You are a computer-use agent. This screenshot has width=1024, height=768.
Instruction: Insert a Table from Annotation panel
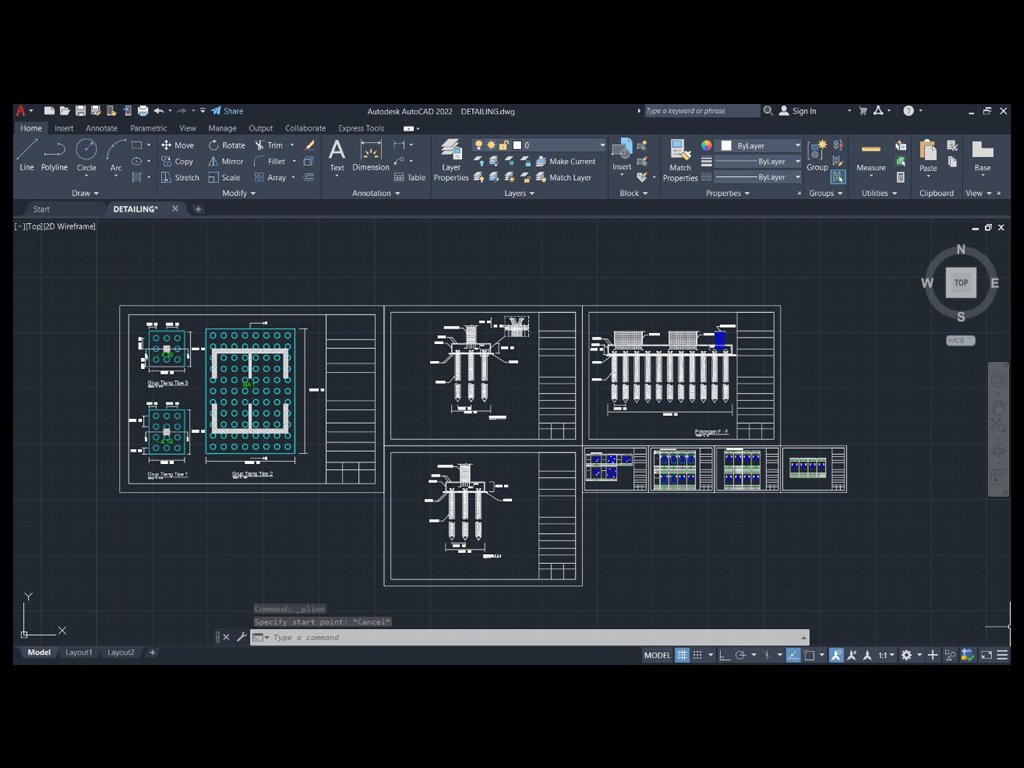[x=410, y=177]
